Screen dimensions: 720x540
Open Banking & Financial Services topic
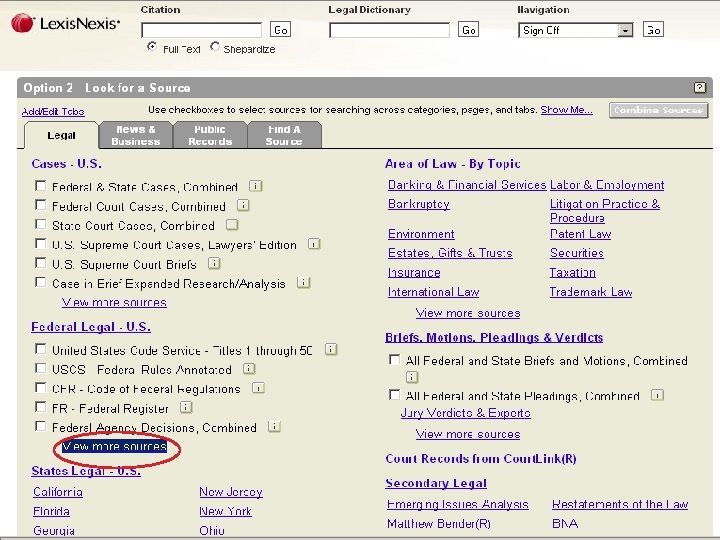(467, 185)
